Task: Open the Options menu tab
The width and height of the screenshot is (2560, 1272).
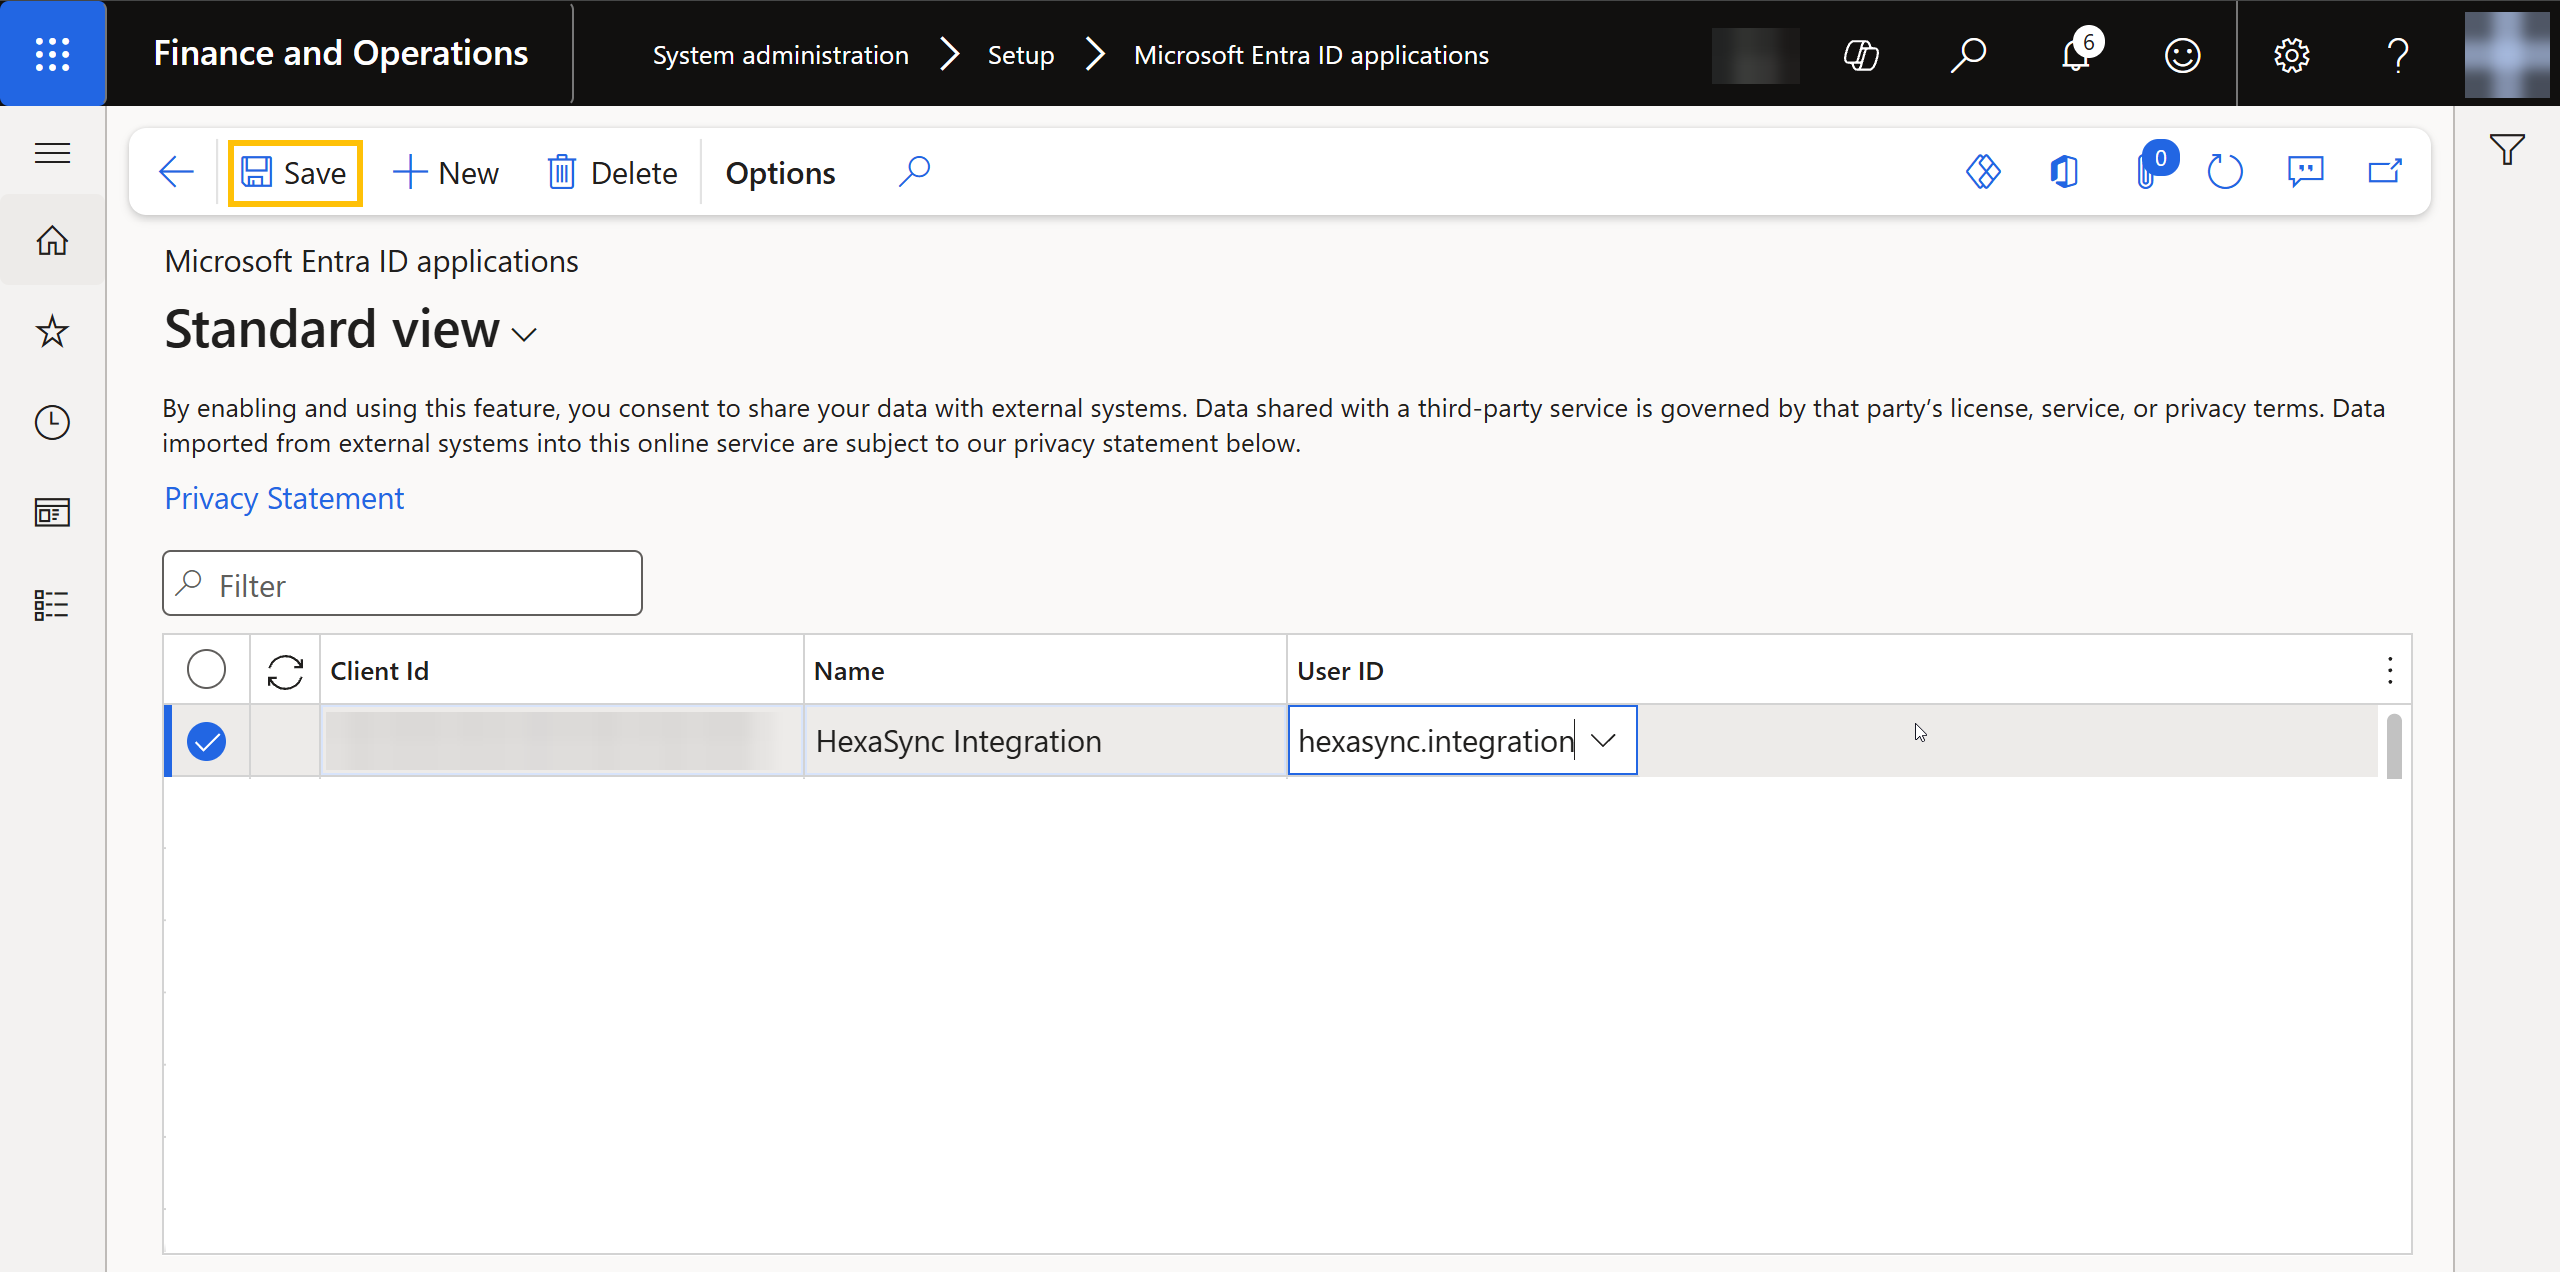Action: (780, 173)
